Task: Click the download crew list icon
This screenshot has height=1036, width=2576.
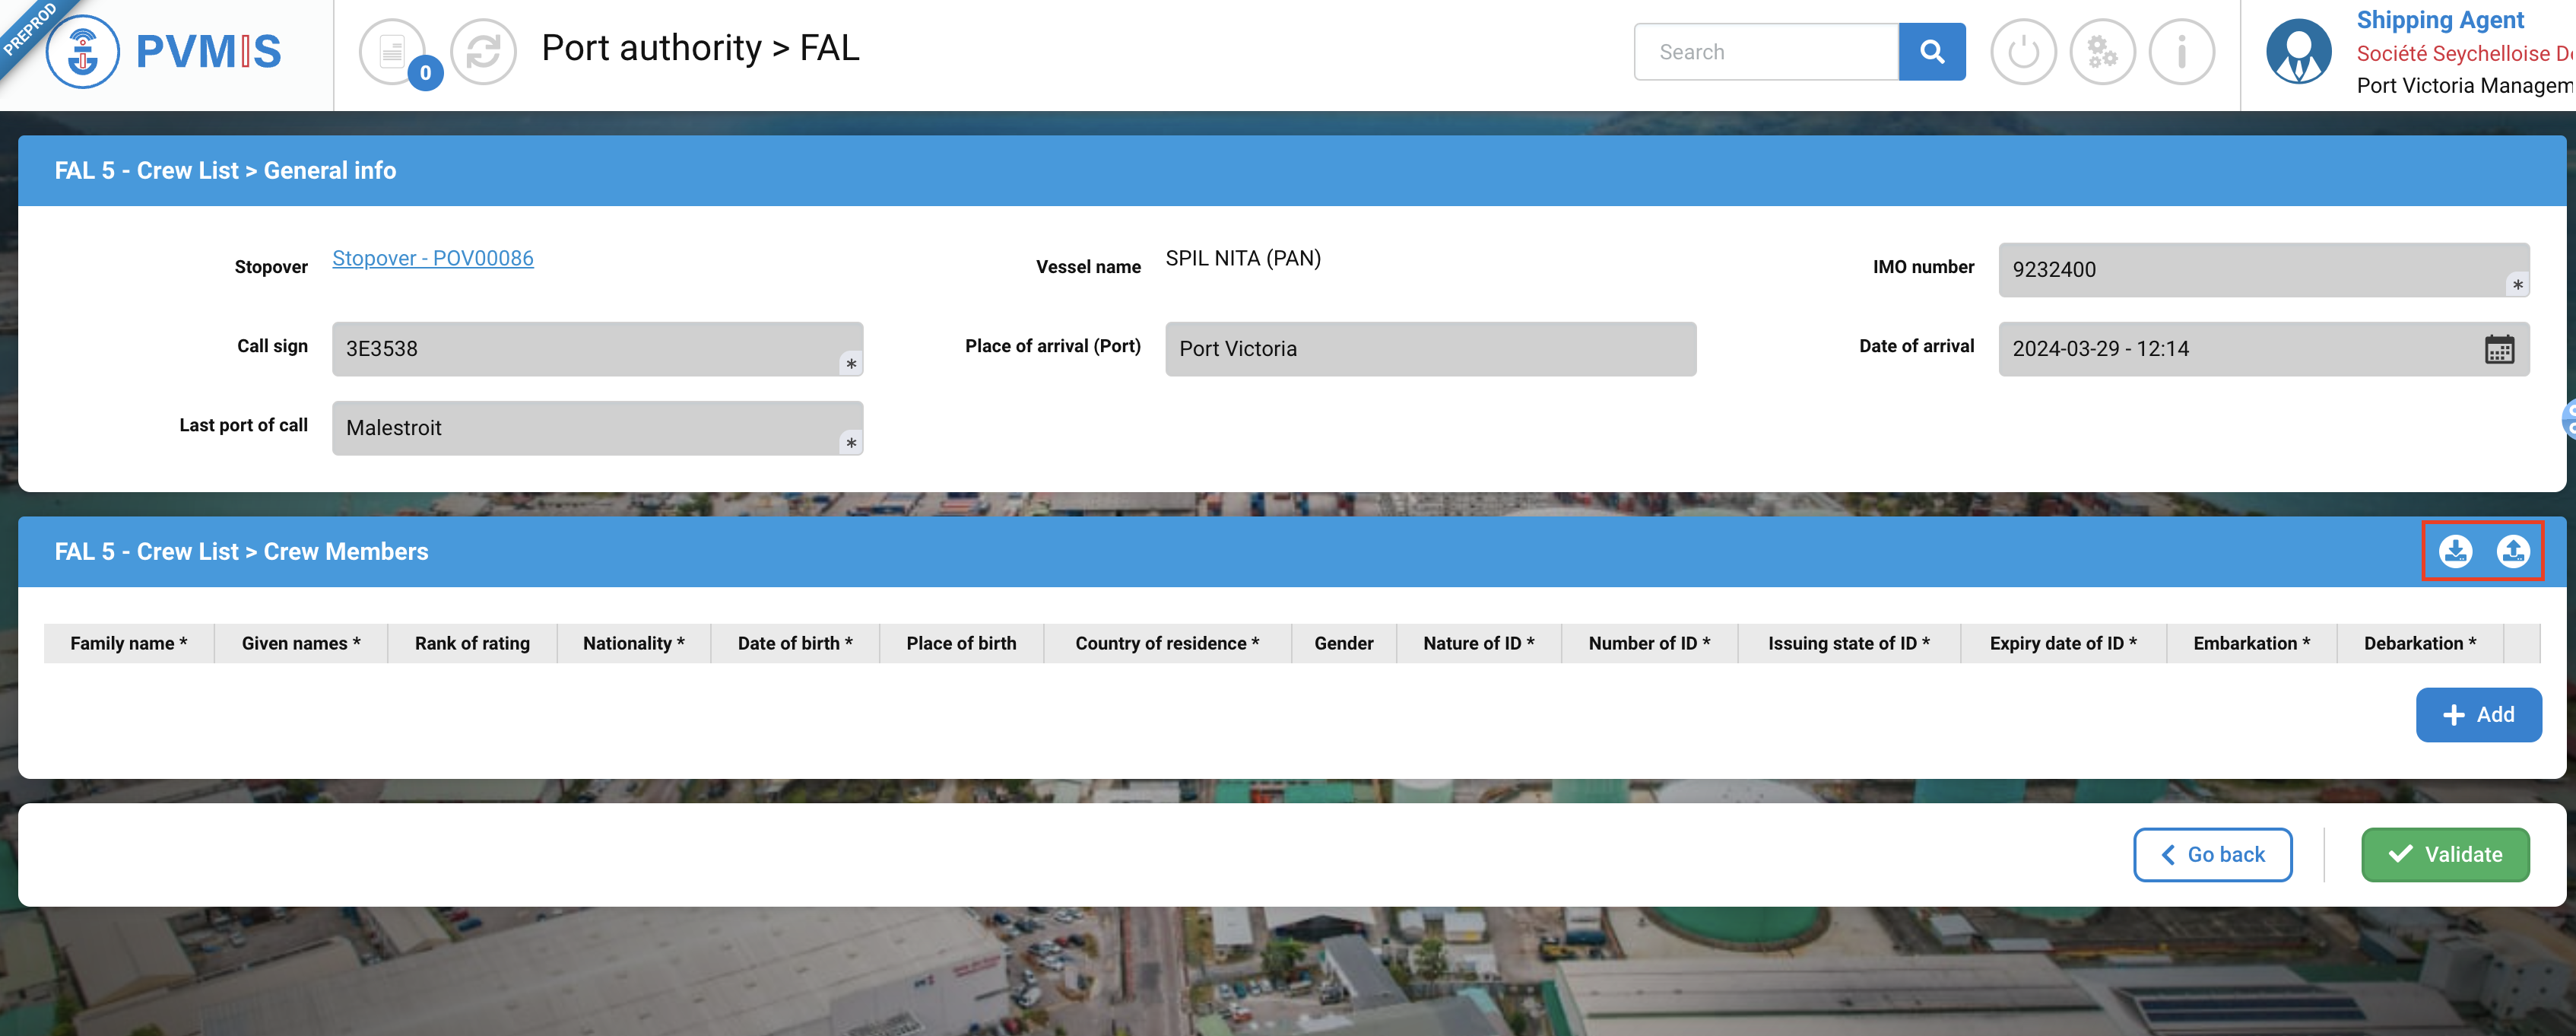Action: 2454,551
